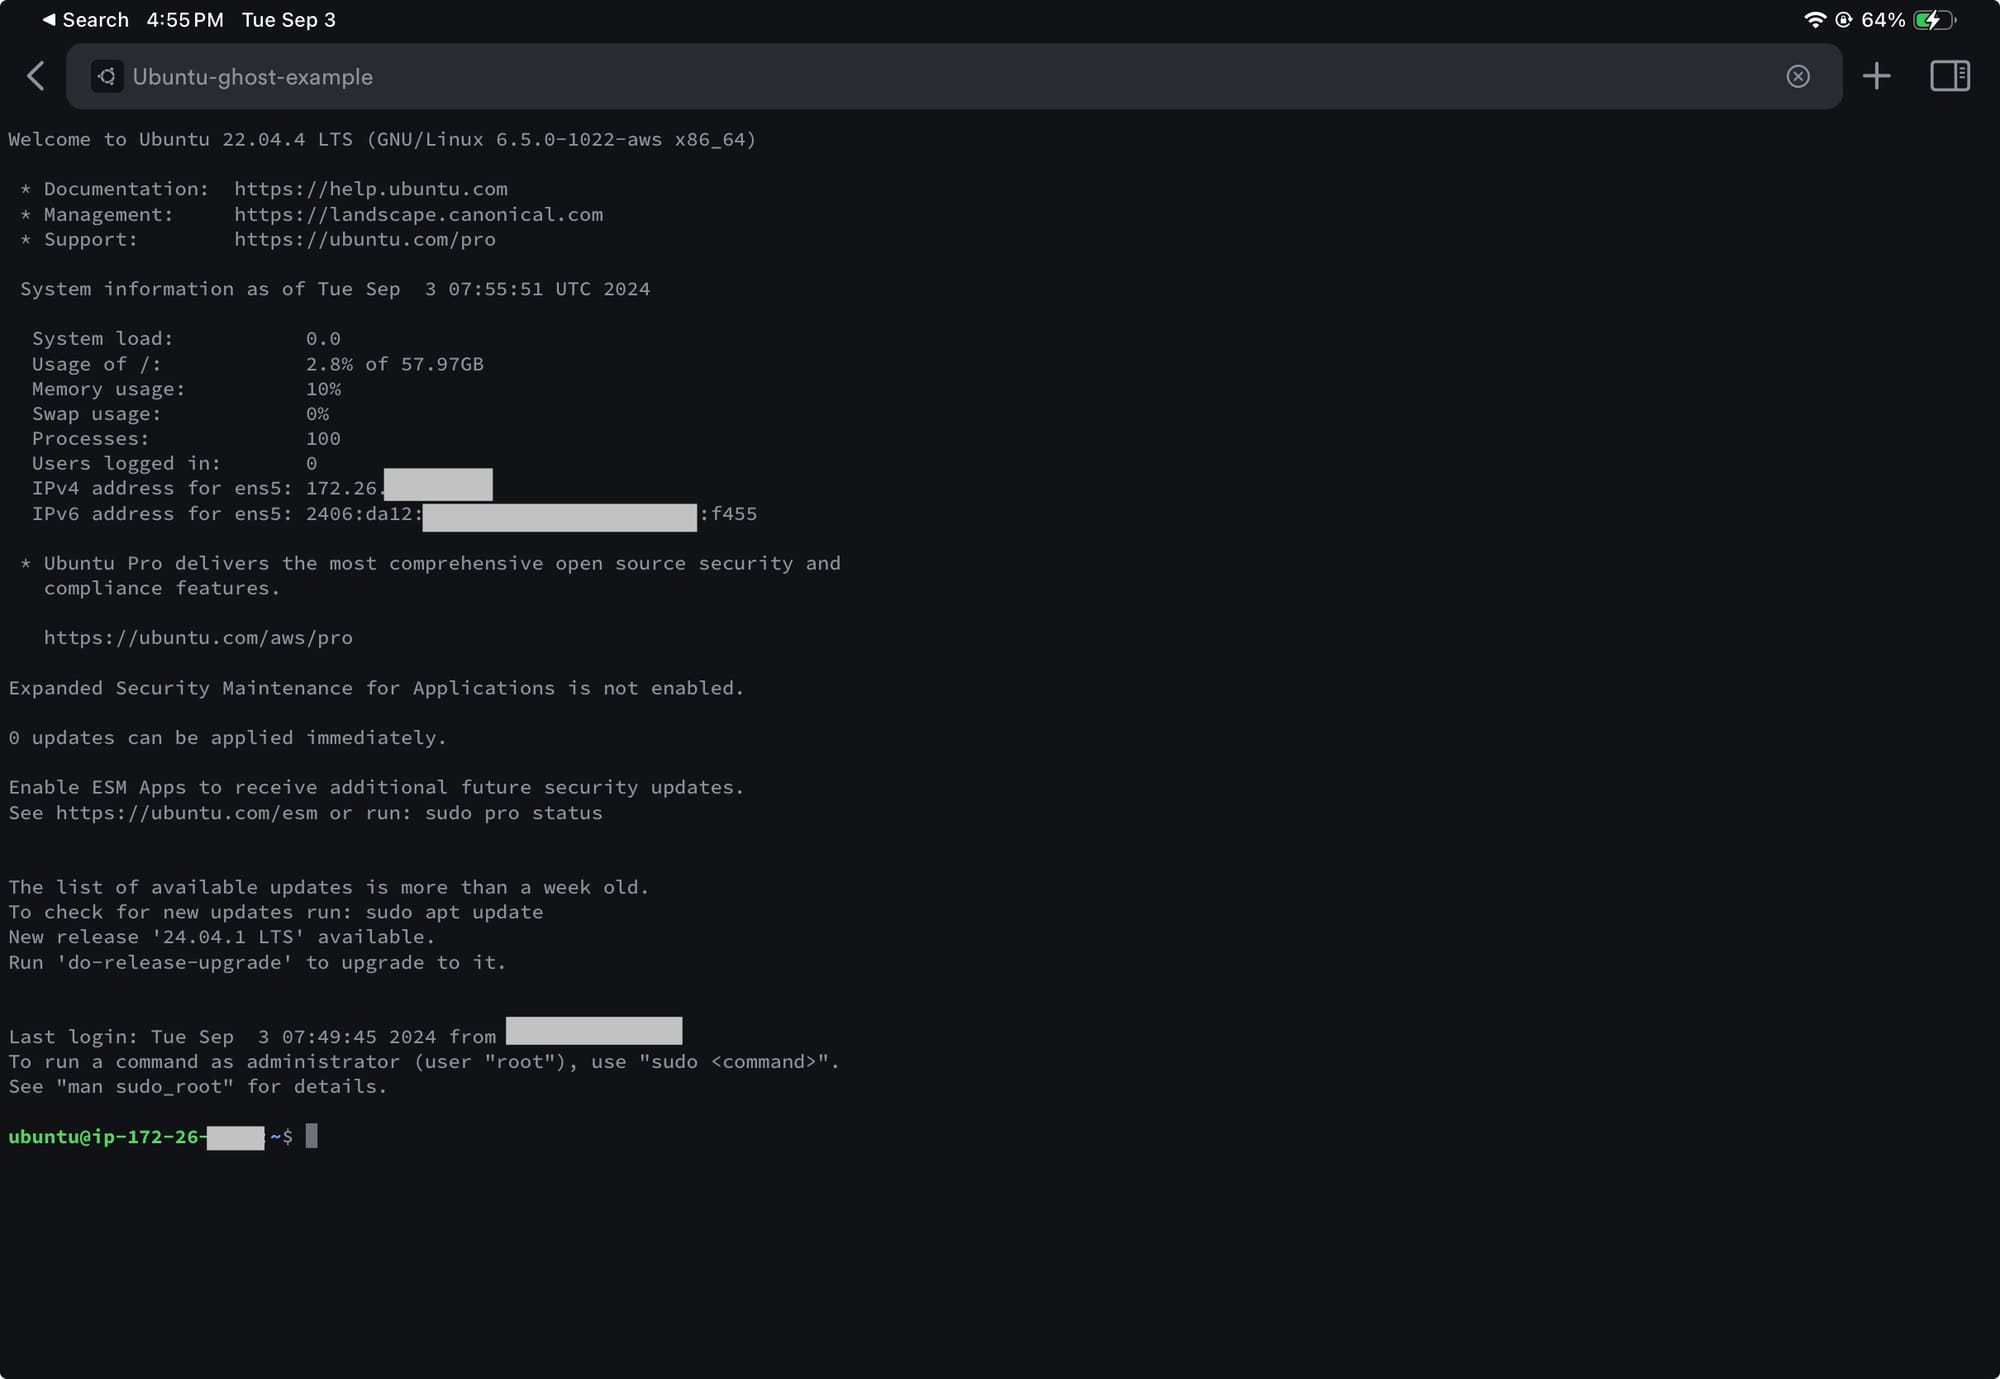Viewport: 2000px width, 1379px height.
Task: Click the 'System load:' row
Action: point(186,339)
